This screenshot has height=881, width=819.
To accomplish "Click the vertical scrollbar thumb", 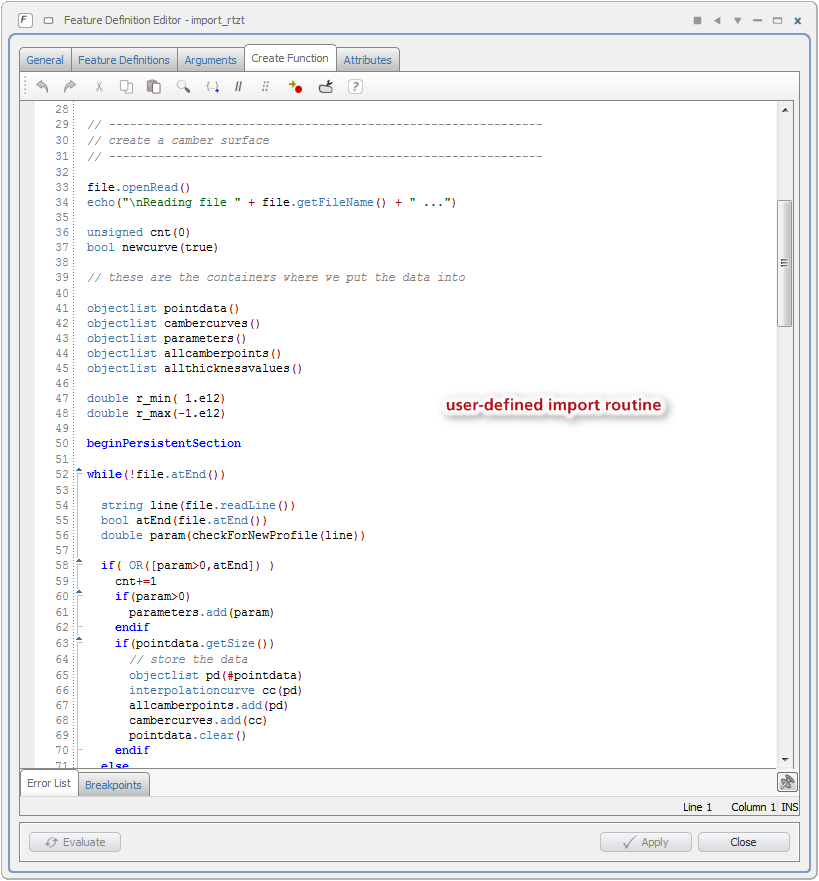I will pyautogui.click(x=785, y=263).
